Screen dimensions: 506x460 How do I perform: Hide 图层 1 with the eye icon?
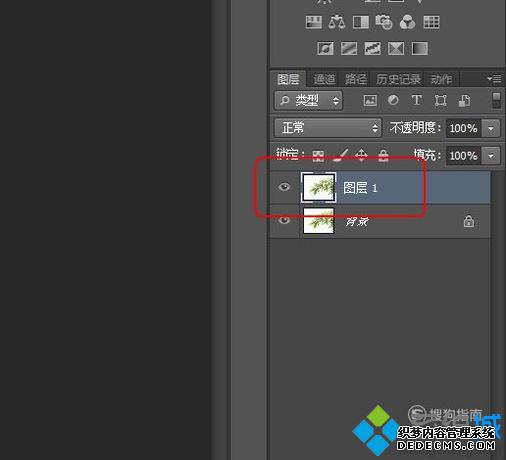[x=284, y=187]
